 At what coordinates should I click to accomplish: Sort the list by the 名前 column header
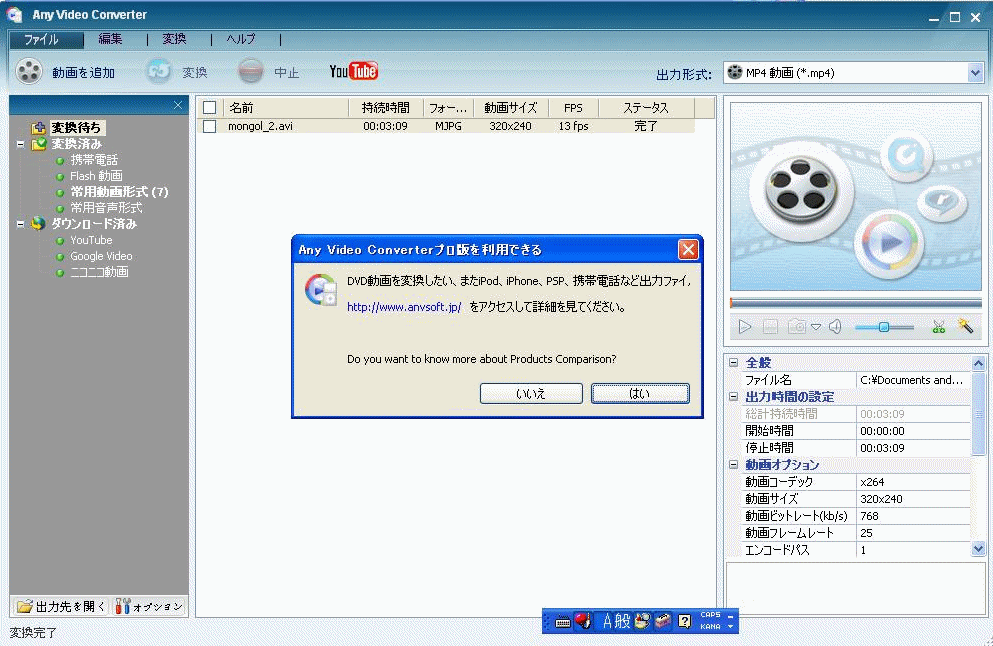(x=286, y=108)
